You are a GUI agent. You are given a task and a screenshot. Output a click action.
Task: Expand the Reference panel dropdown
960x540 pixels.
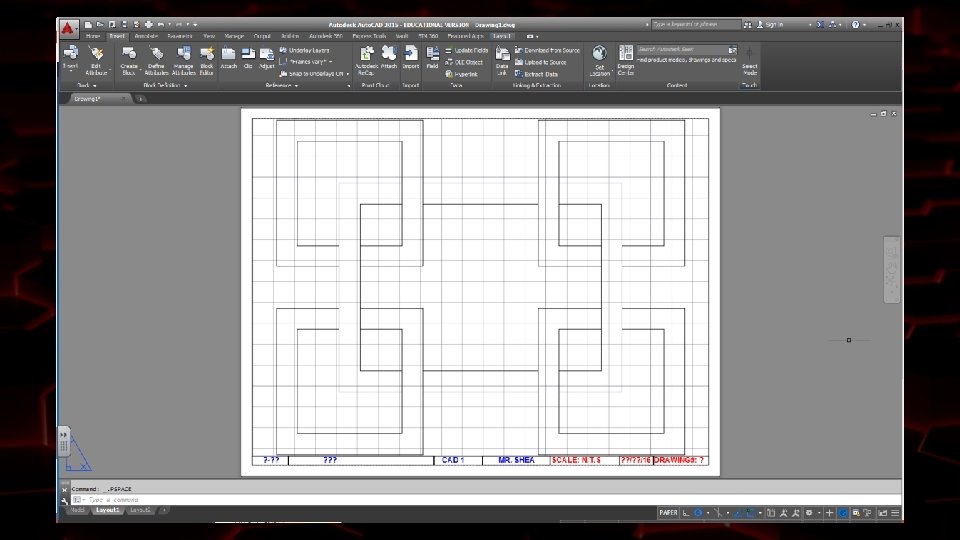[x=296, y=86]
